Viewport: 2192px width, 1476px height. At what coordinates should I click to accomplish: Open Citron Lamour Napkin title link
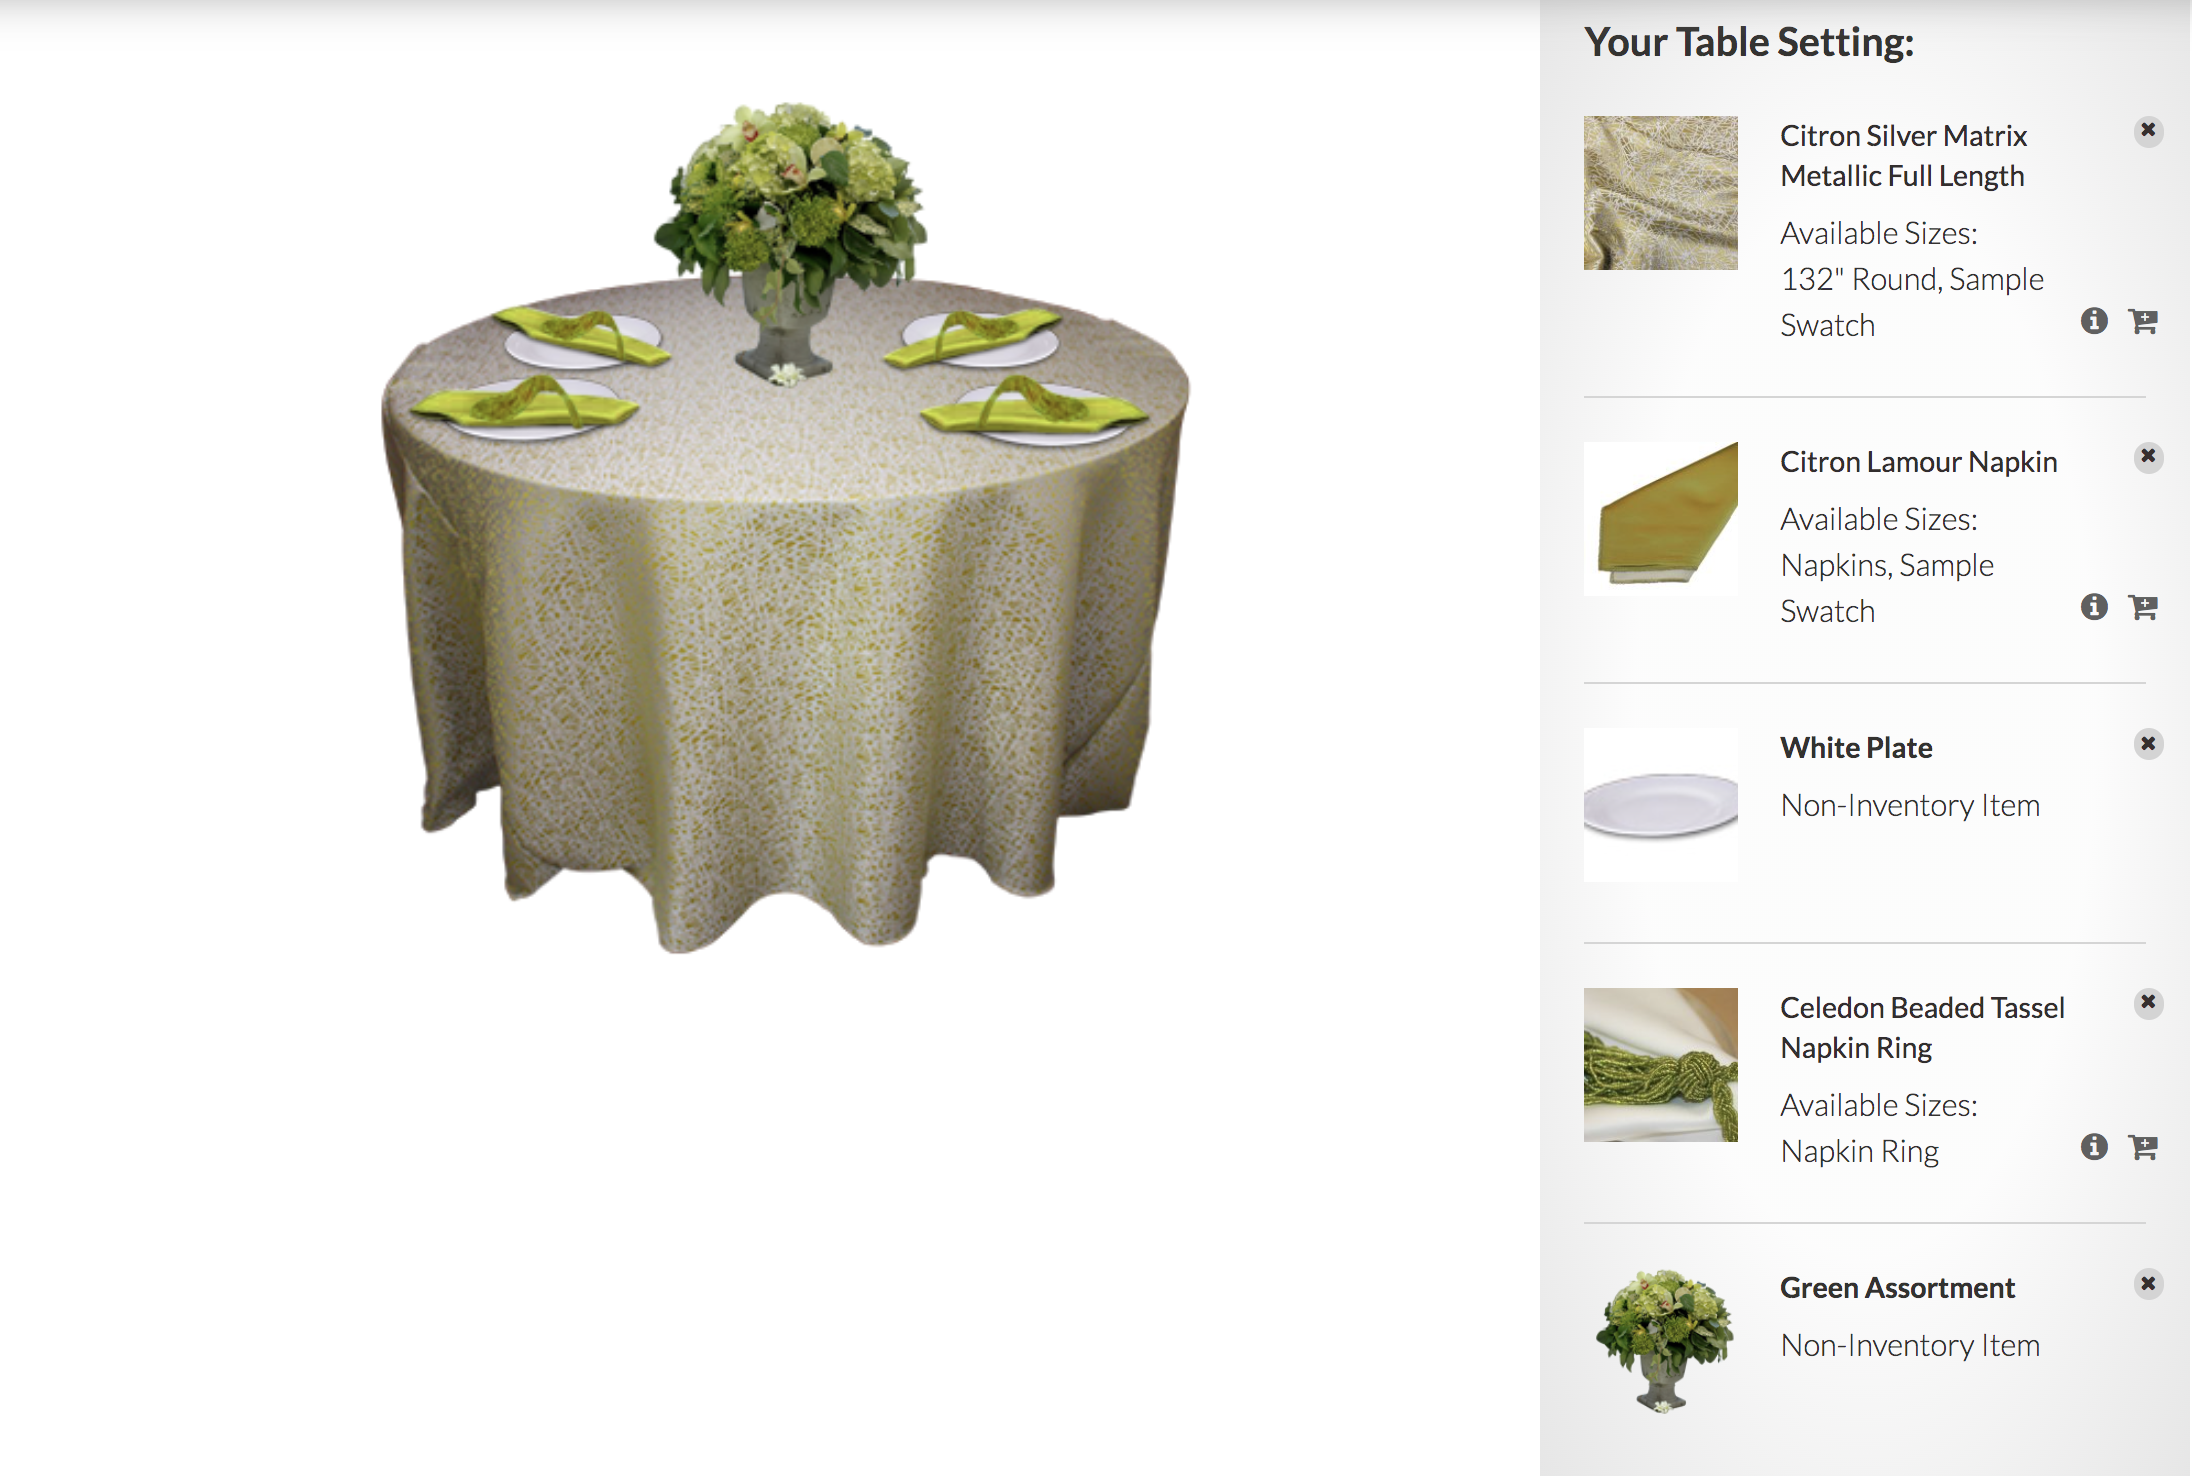pos(1919,462)
